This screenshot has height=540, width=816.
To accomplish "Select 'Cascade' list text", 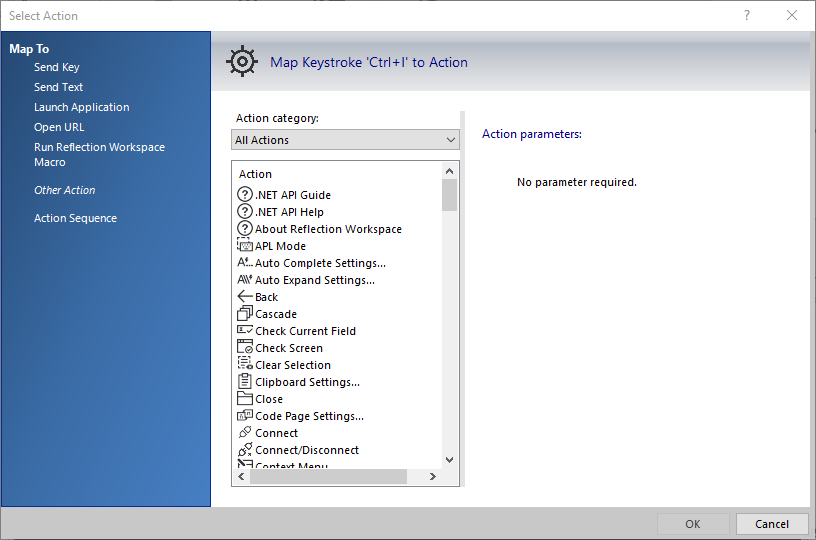I will tap(276, 314).
